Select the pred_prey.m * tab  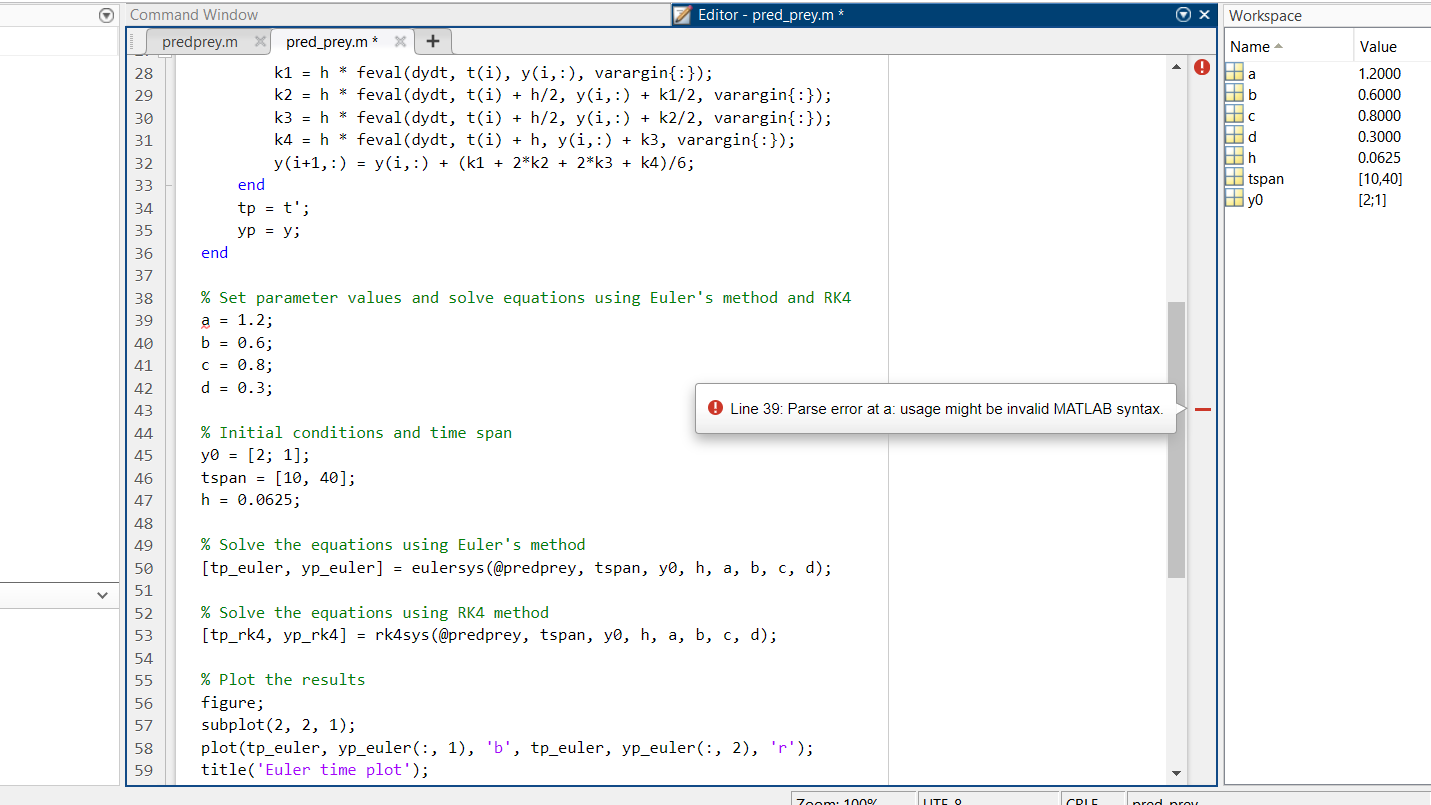[332, 42]
